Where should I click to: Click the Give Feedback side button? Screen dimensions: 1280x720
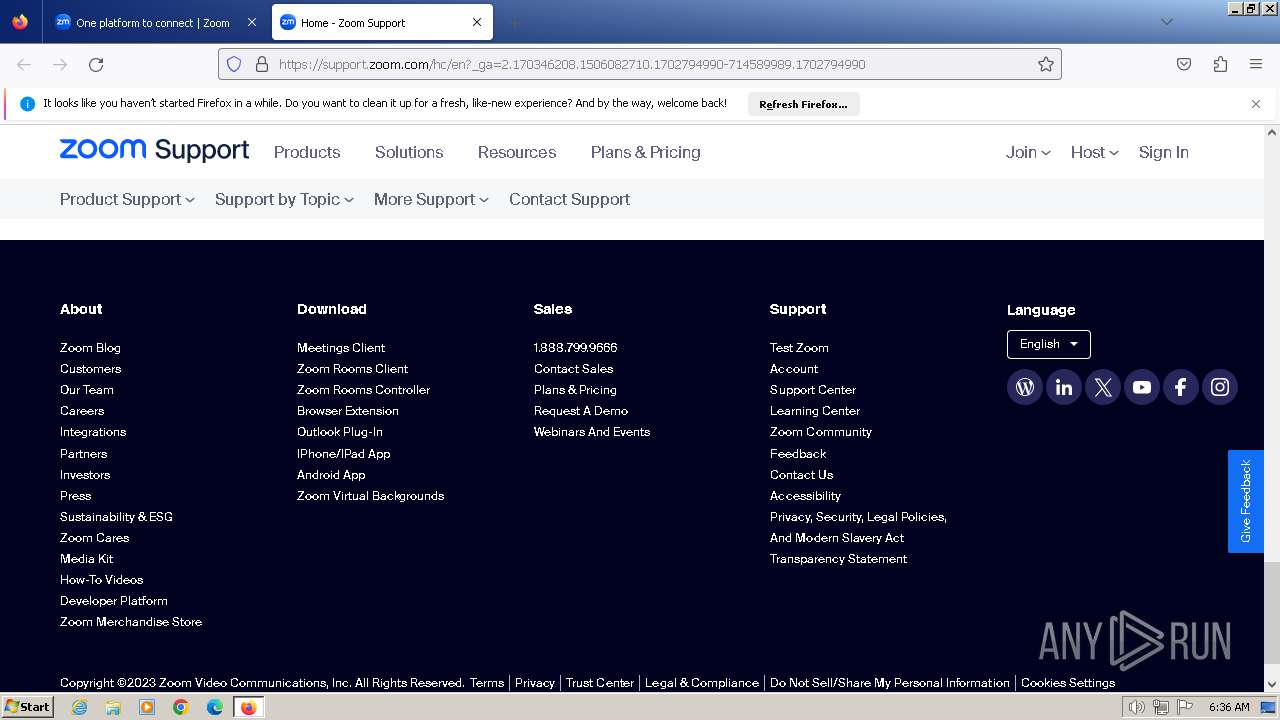[x=1246, y=501]
